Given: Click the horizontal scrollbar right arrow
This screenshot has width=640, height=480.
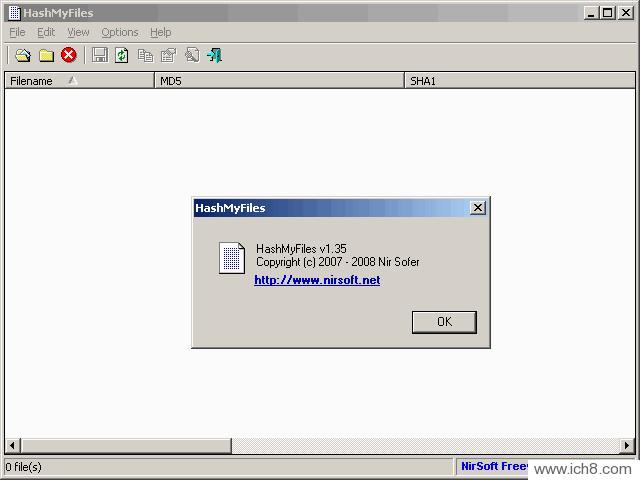Looking at the screenshot, I should (627, 445).
